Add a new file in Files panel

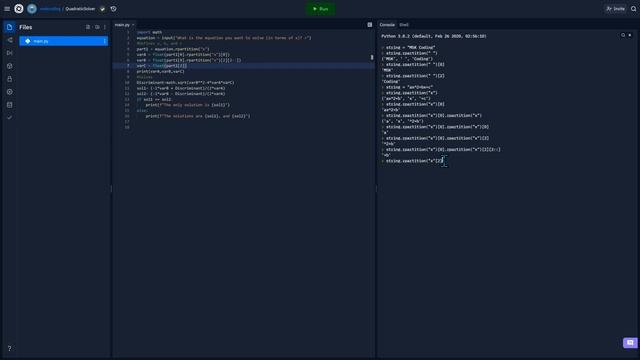click(88, 27)
